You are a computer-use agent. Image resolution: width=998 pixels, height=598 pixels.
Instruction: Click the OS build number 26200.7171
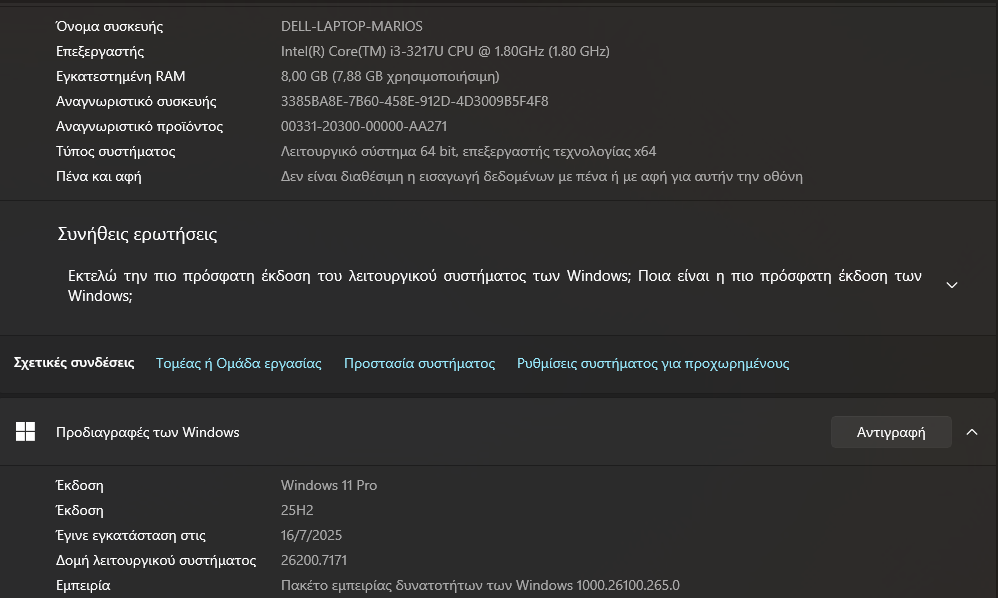[314, 560]
